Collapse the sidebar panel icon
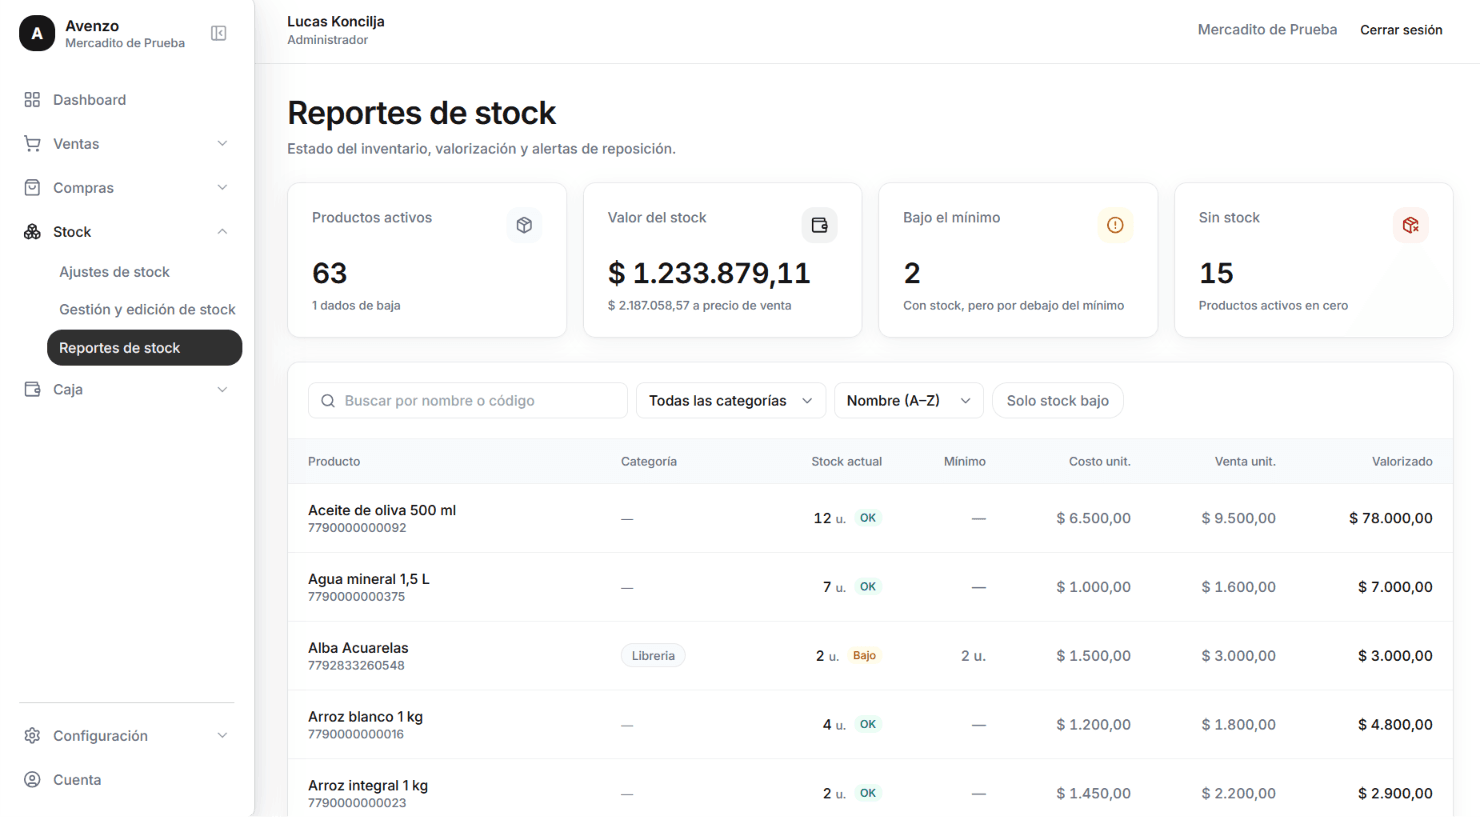1480x817 pixels. (219, 33)
